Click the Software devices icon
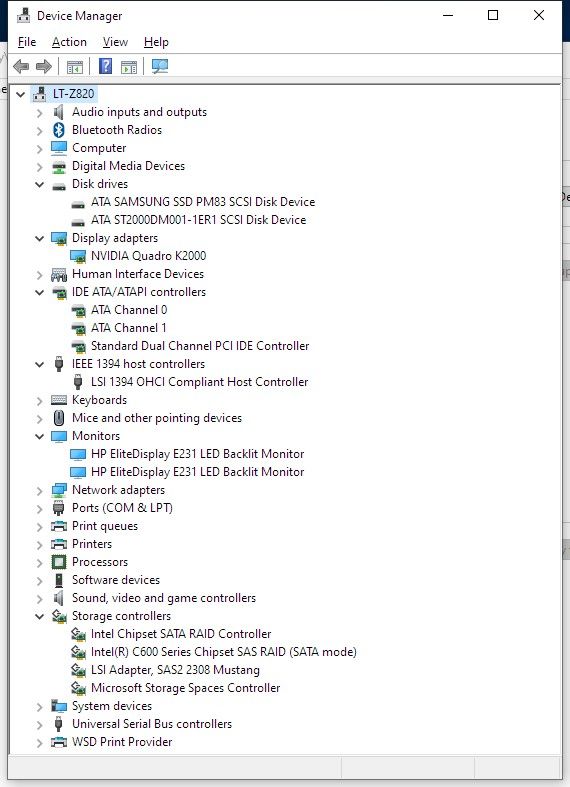Image resolution: width=570 pixels, height=787 pixels. [x=59, y=580]
